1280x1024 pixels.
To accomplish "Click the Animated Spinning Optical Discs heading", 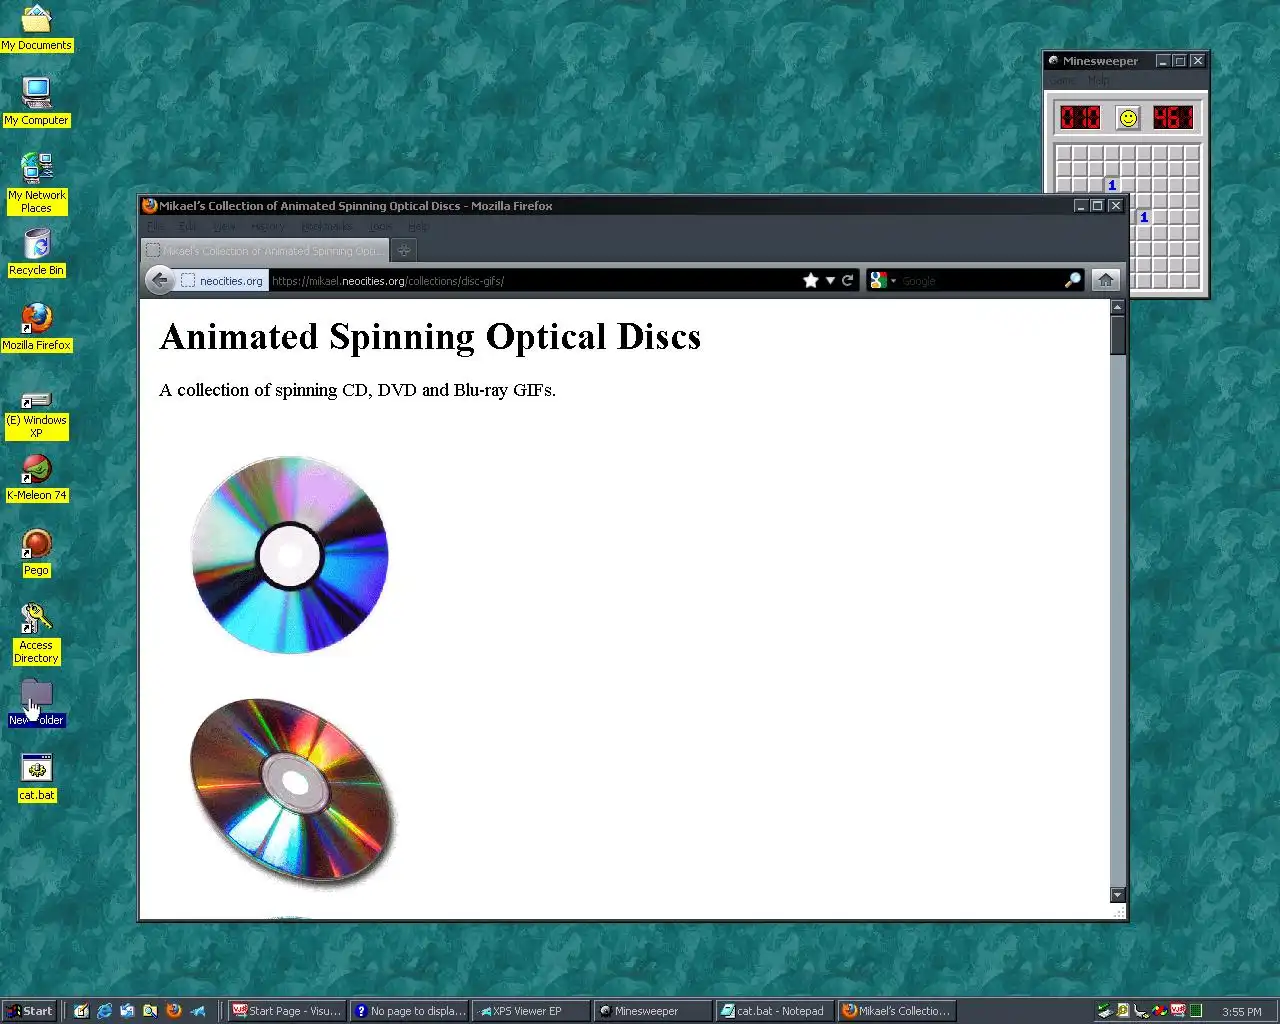I will [x=430, y=337].
